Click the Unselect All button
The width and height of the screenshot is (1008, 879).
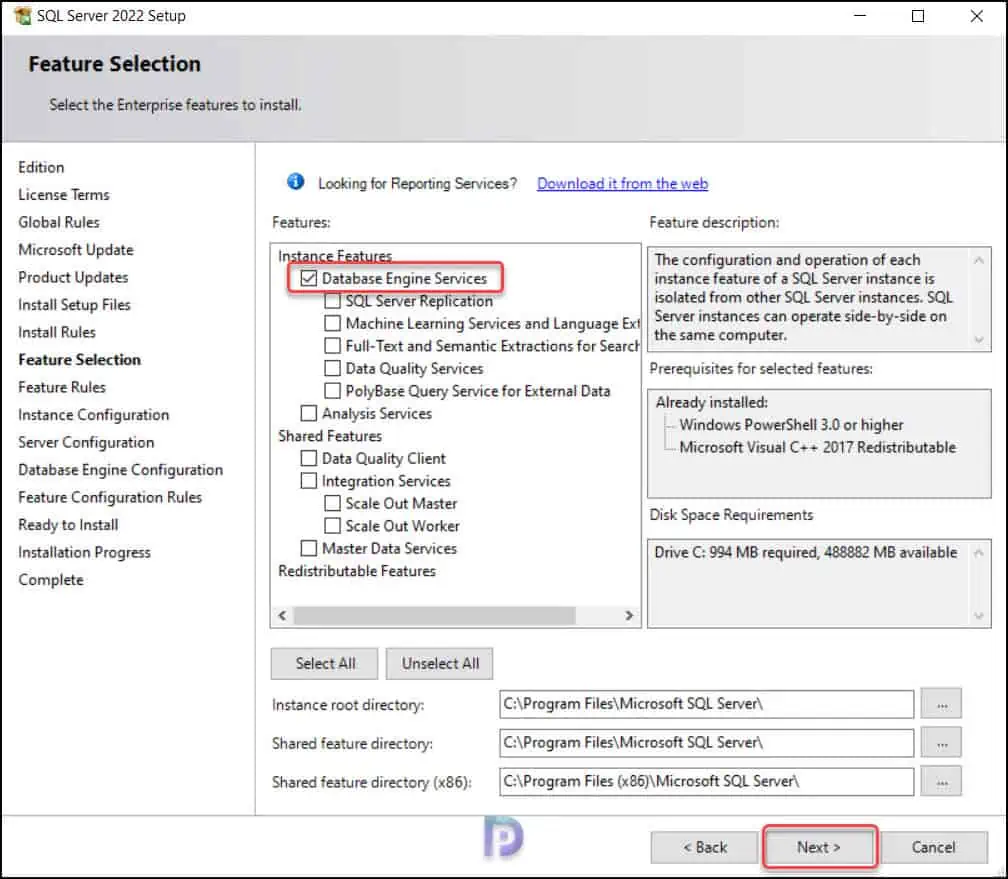[440, 664]
